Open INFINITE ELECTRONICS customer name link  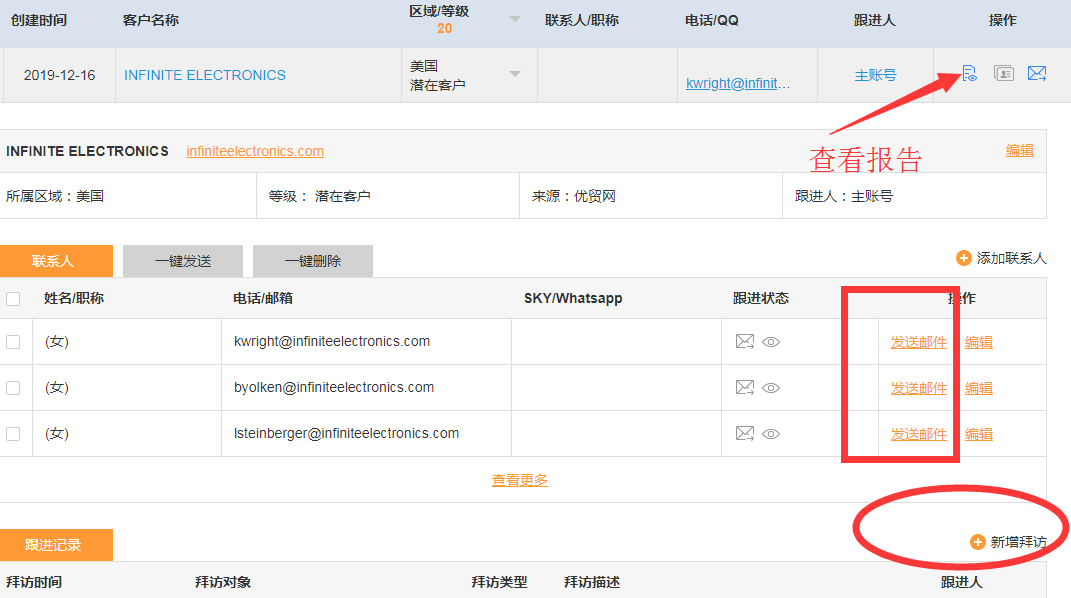pos(205,75)
